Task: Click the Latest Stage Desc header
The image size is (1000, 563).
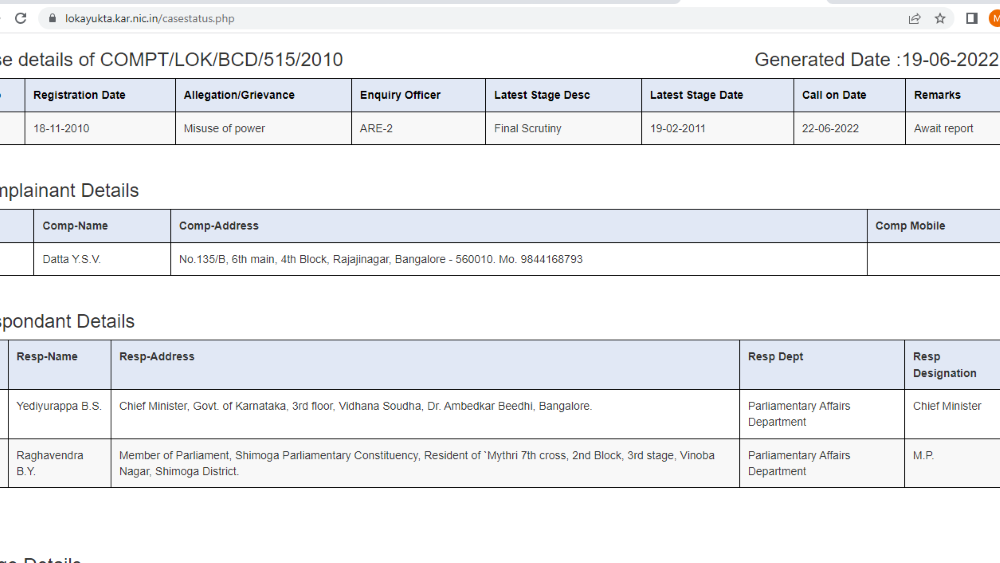Action: tap(542, 95)
